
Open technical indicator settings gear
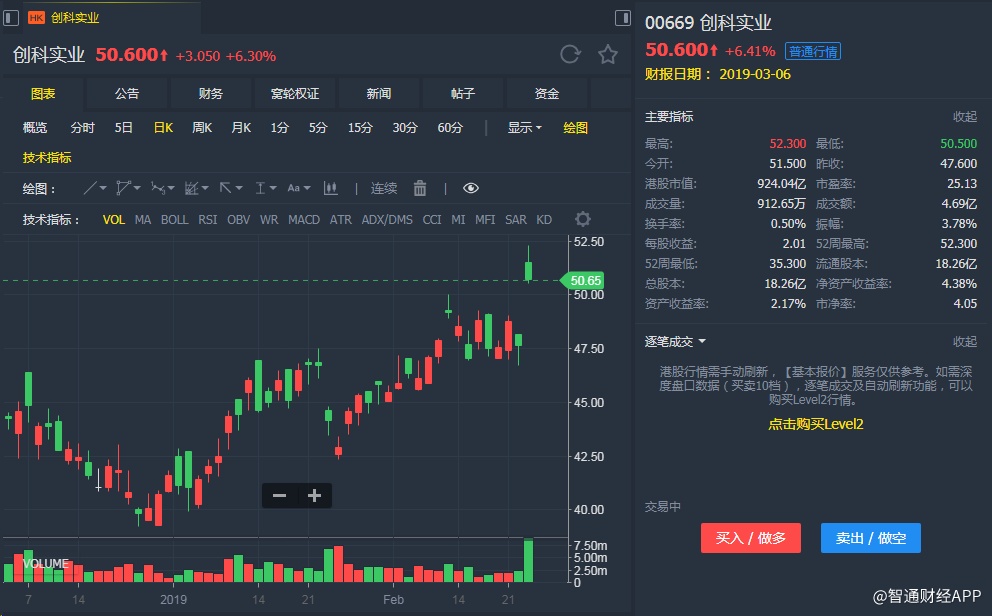583,219
